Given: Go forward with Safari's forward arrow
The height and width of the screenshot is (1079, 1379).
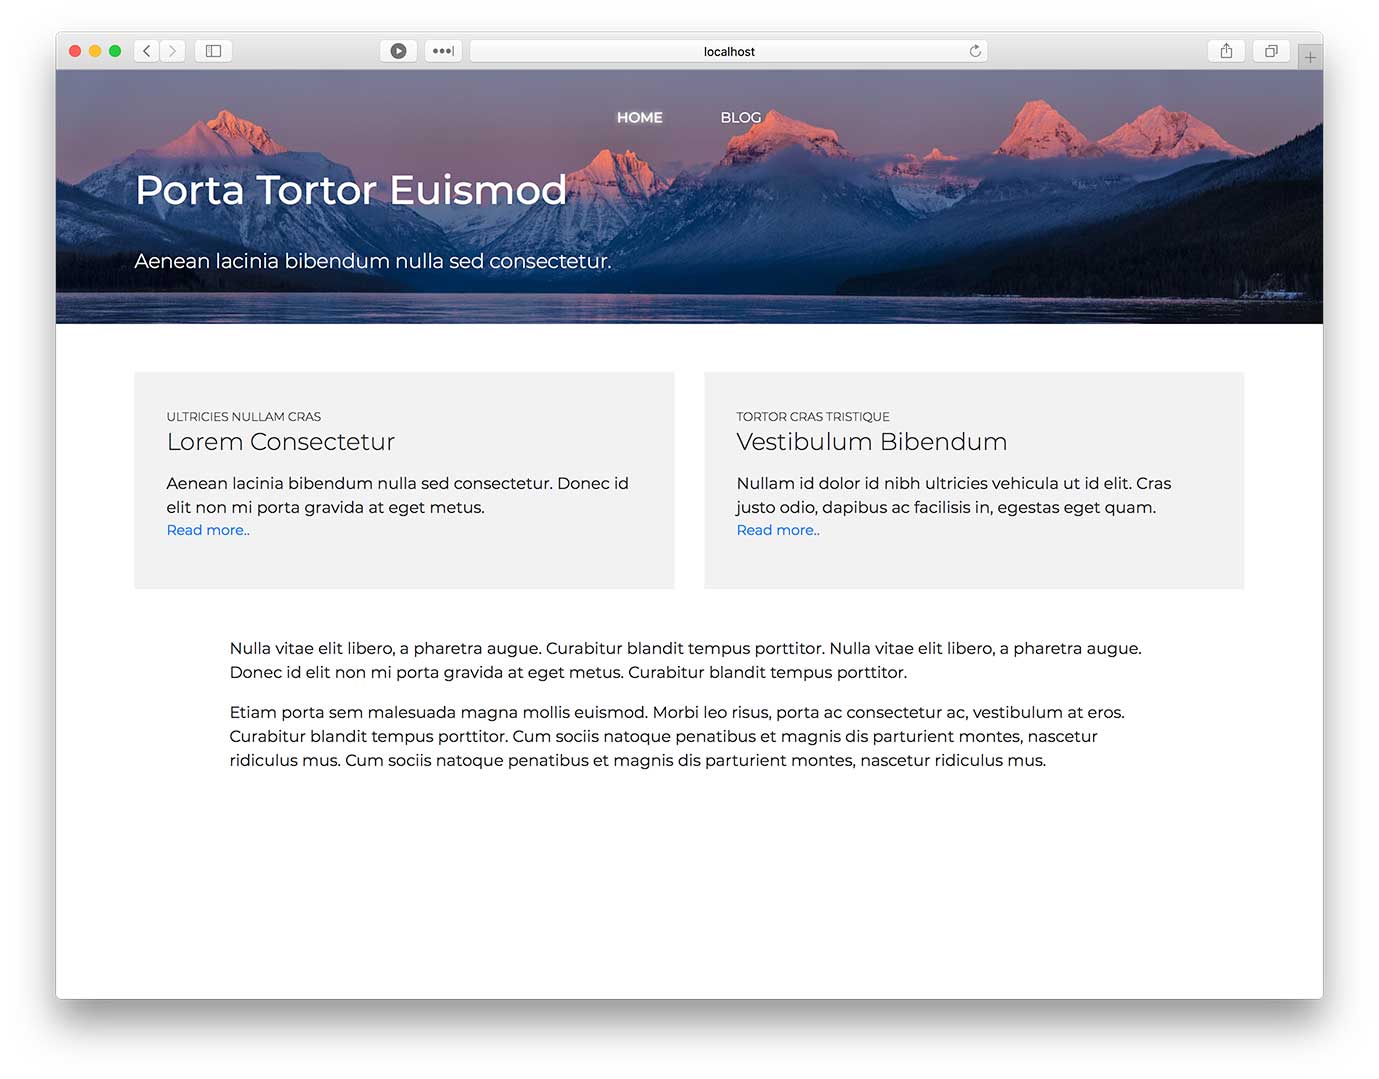Looking at the screenshot, I should 173,51.
